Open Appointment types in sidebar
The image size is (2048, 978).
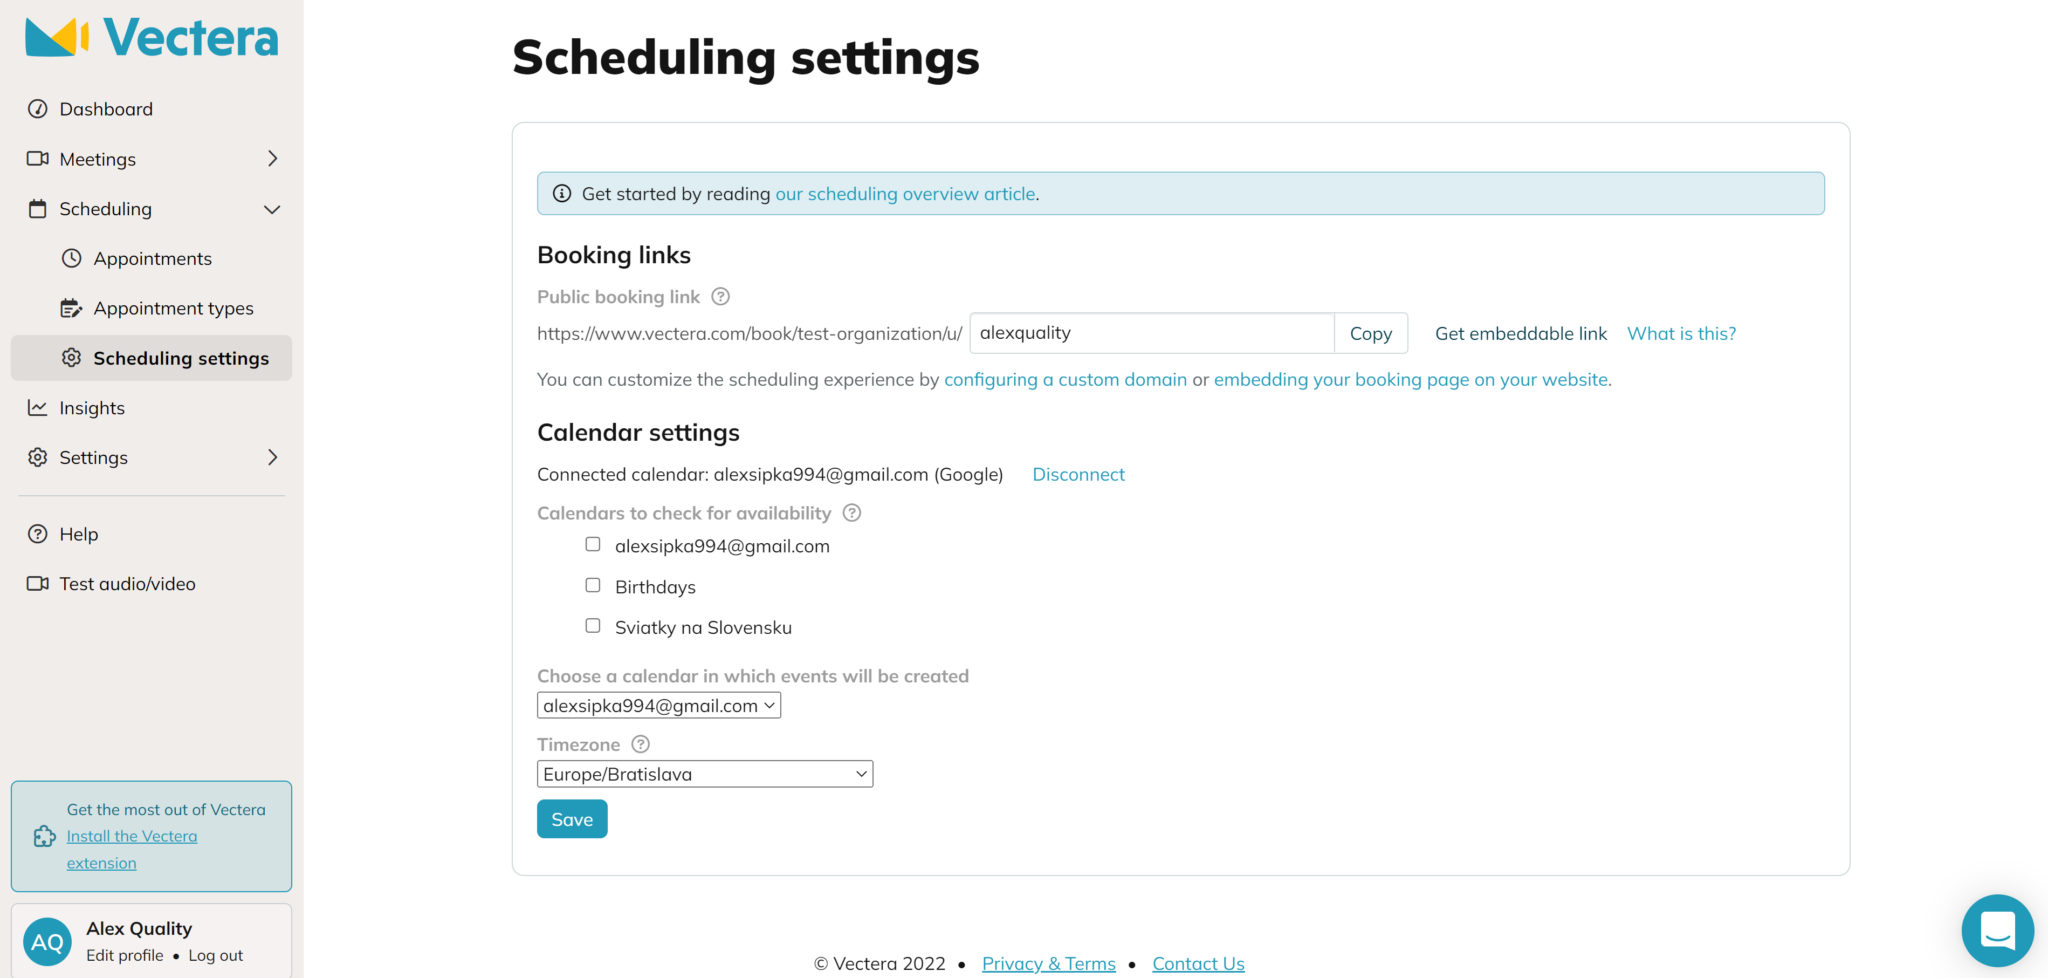click(173, 308)
